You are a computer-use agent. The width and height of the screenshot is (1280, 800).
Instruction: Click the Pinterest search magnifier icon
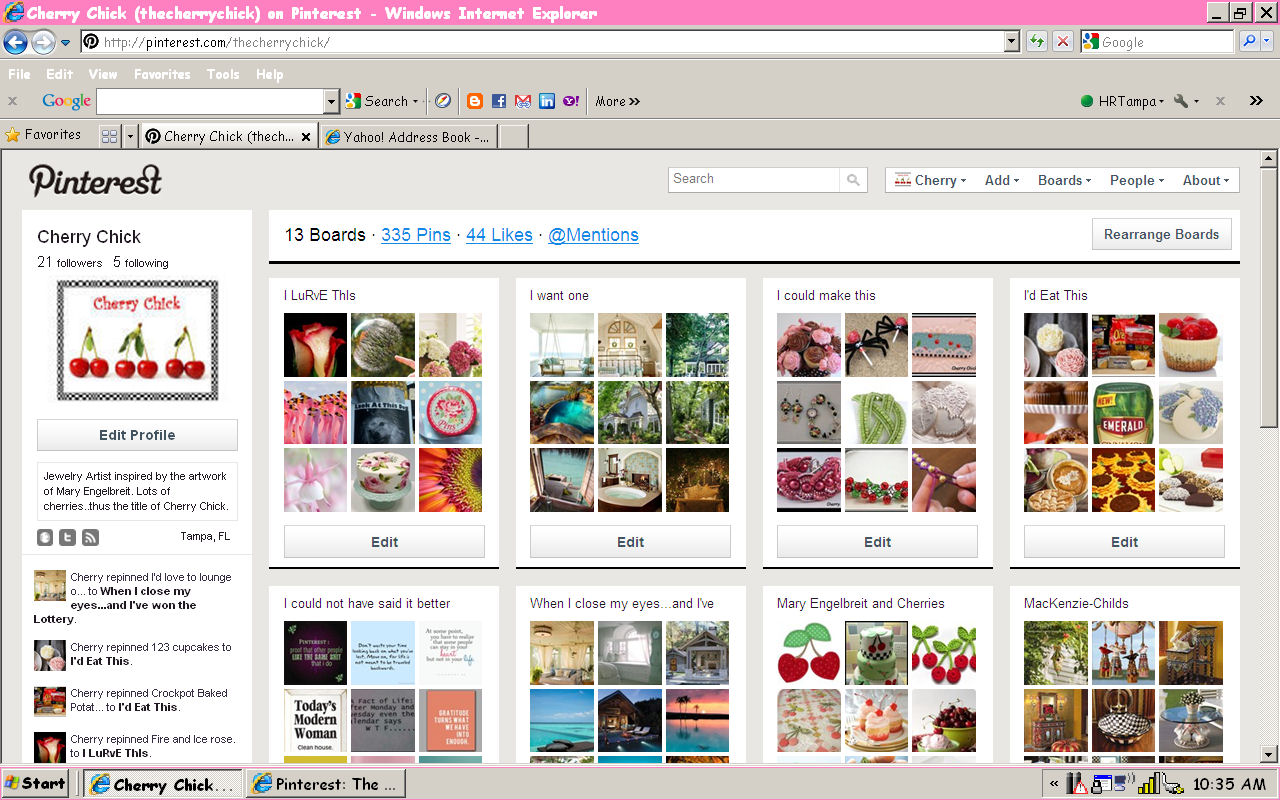pyautogui.click(x=853, y=180)
